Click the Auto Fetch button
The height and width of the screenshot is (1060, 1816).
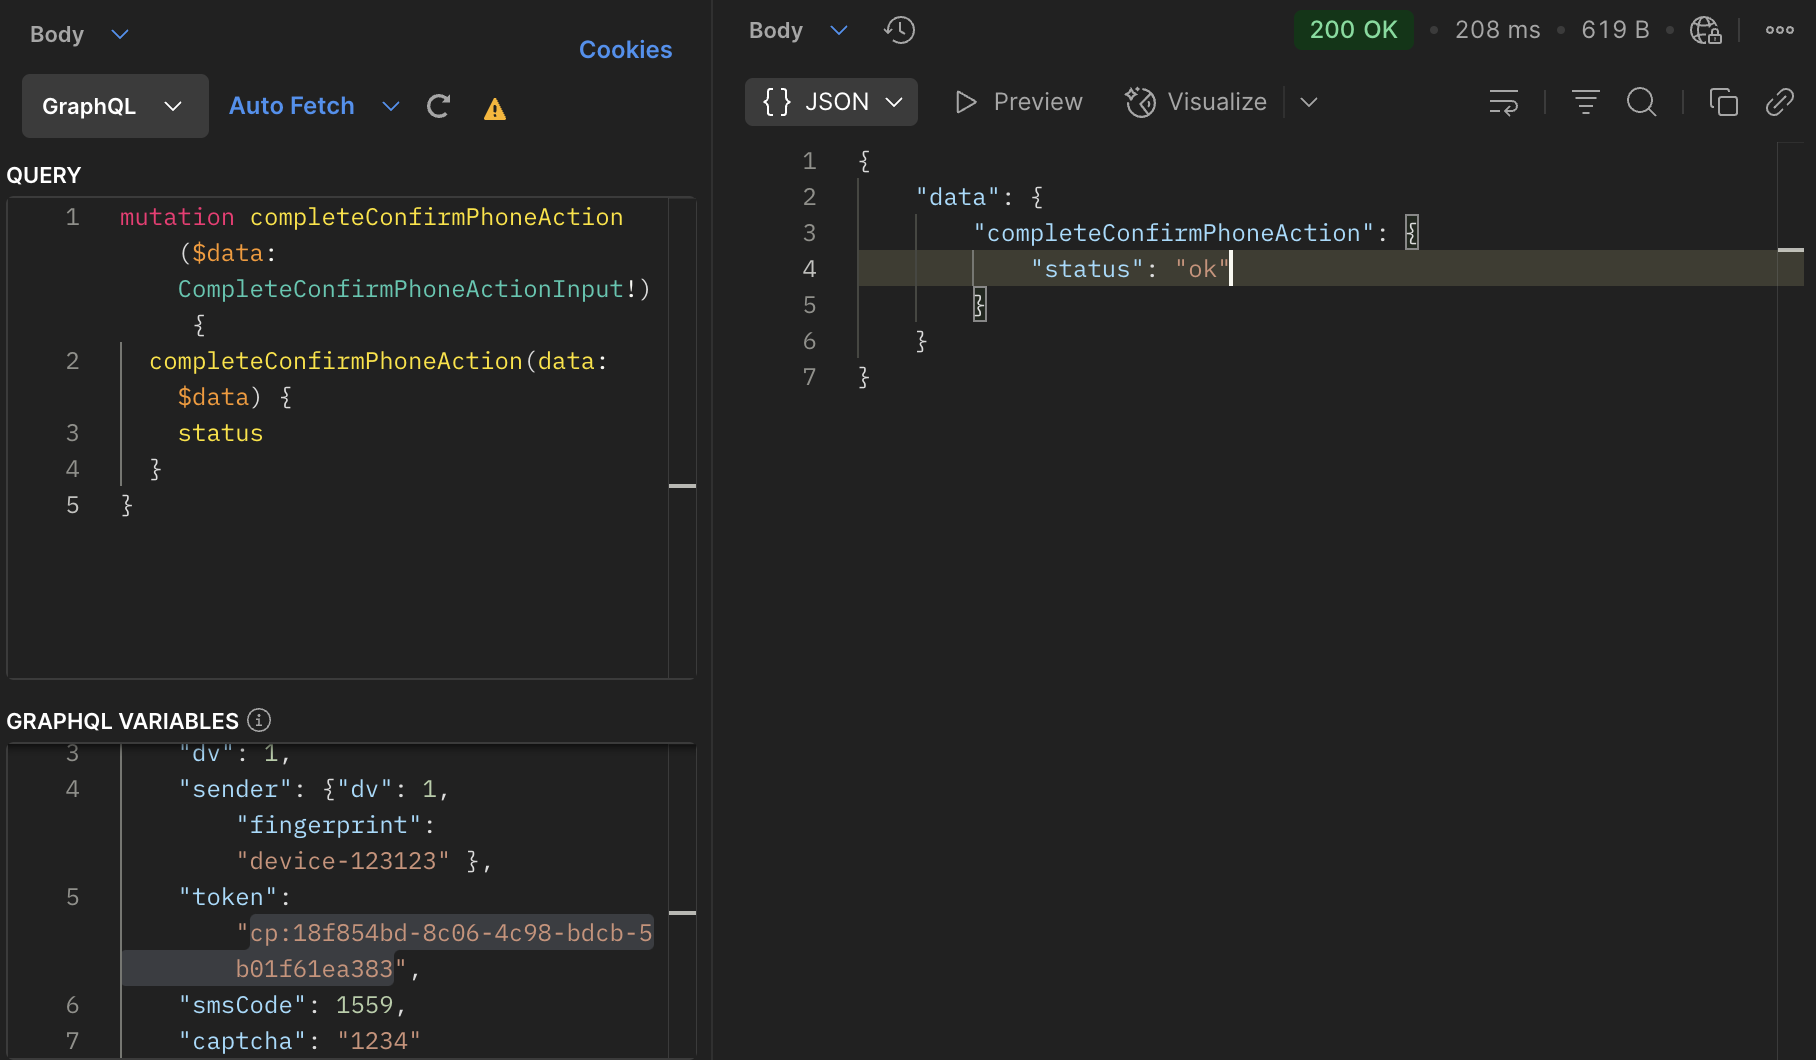click(x=291, y=106)
